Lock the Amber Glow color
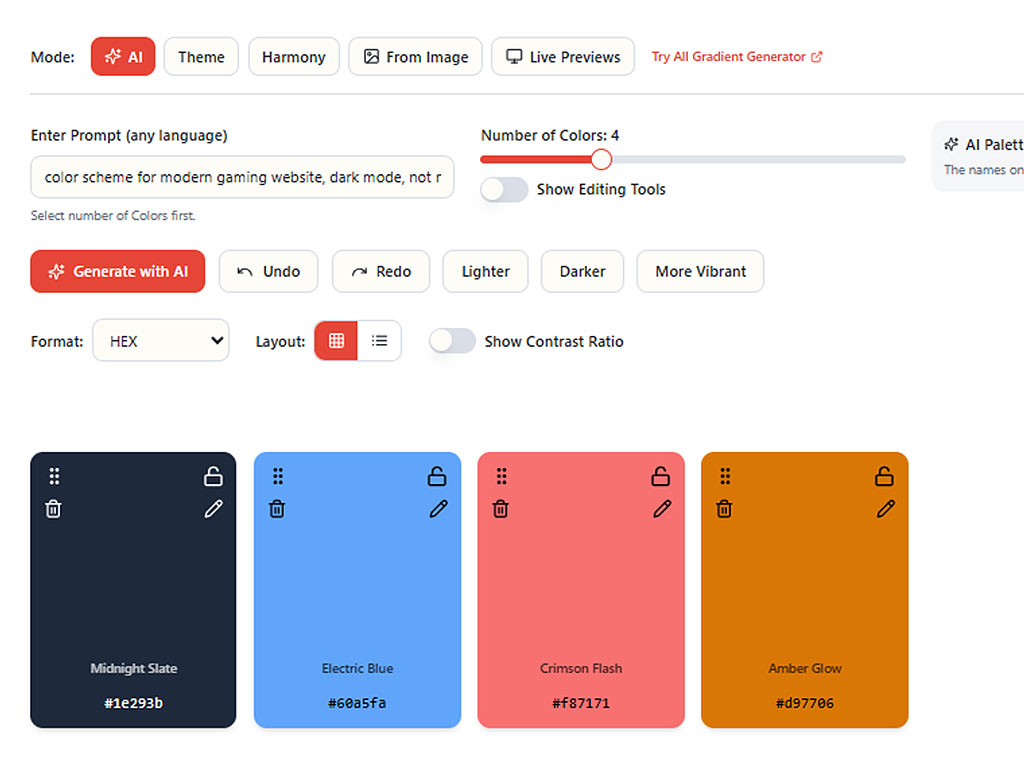 (x=884, y=477)
